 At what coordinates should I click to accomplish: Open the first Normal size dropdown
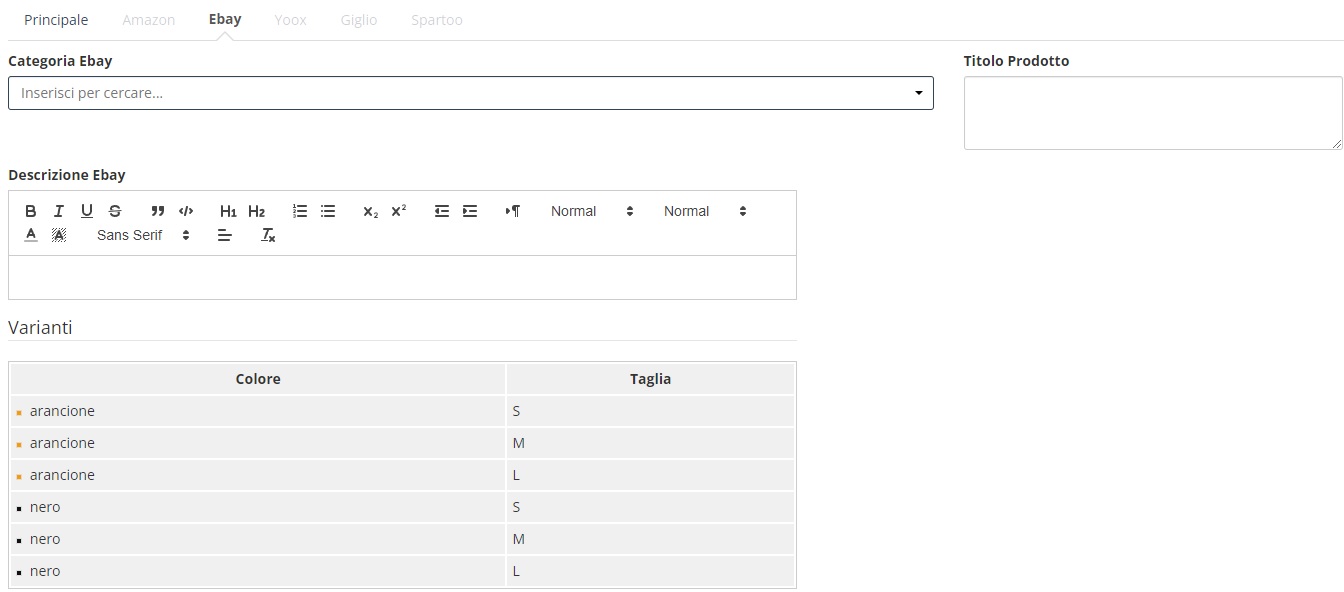pyautogui.click(x=592, y=211)
